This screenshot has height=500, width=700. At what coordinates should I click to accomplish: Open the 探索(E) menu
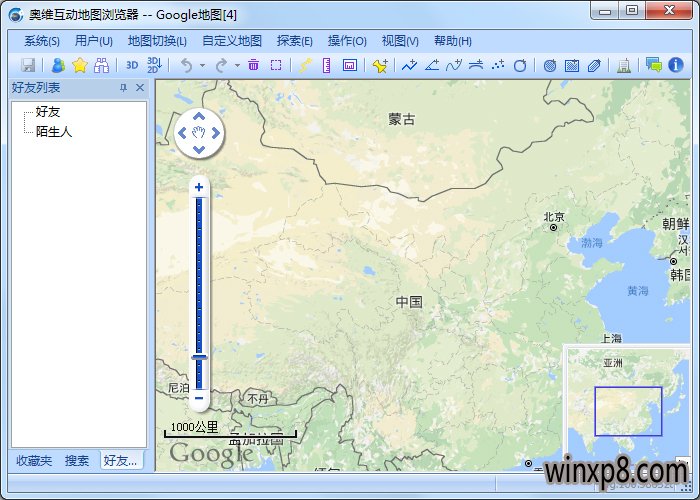click(295, 41)
